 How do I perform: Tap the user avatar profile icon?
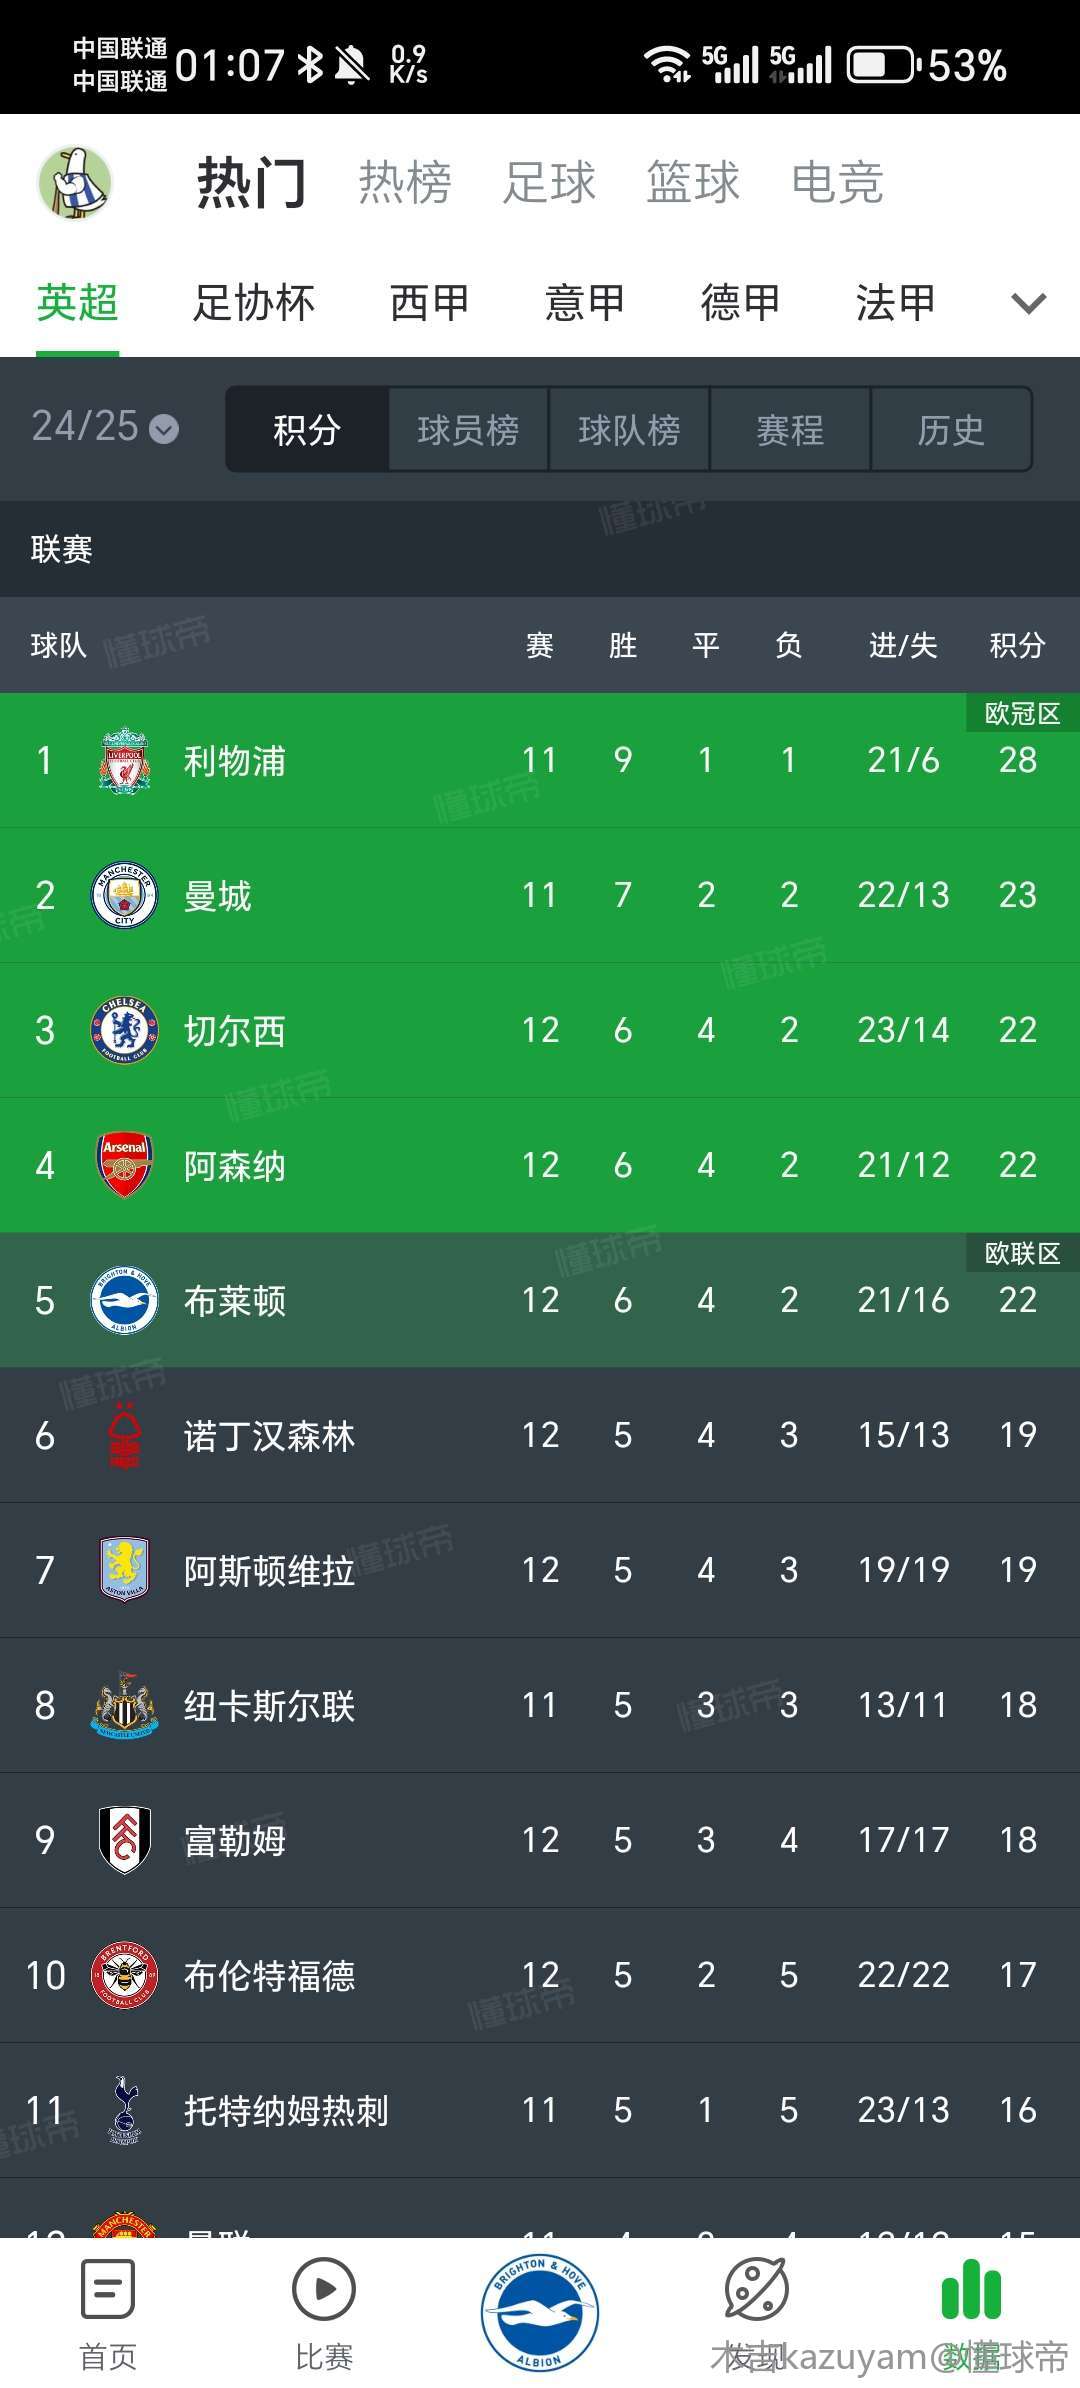75,183
